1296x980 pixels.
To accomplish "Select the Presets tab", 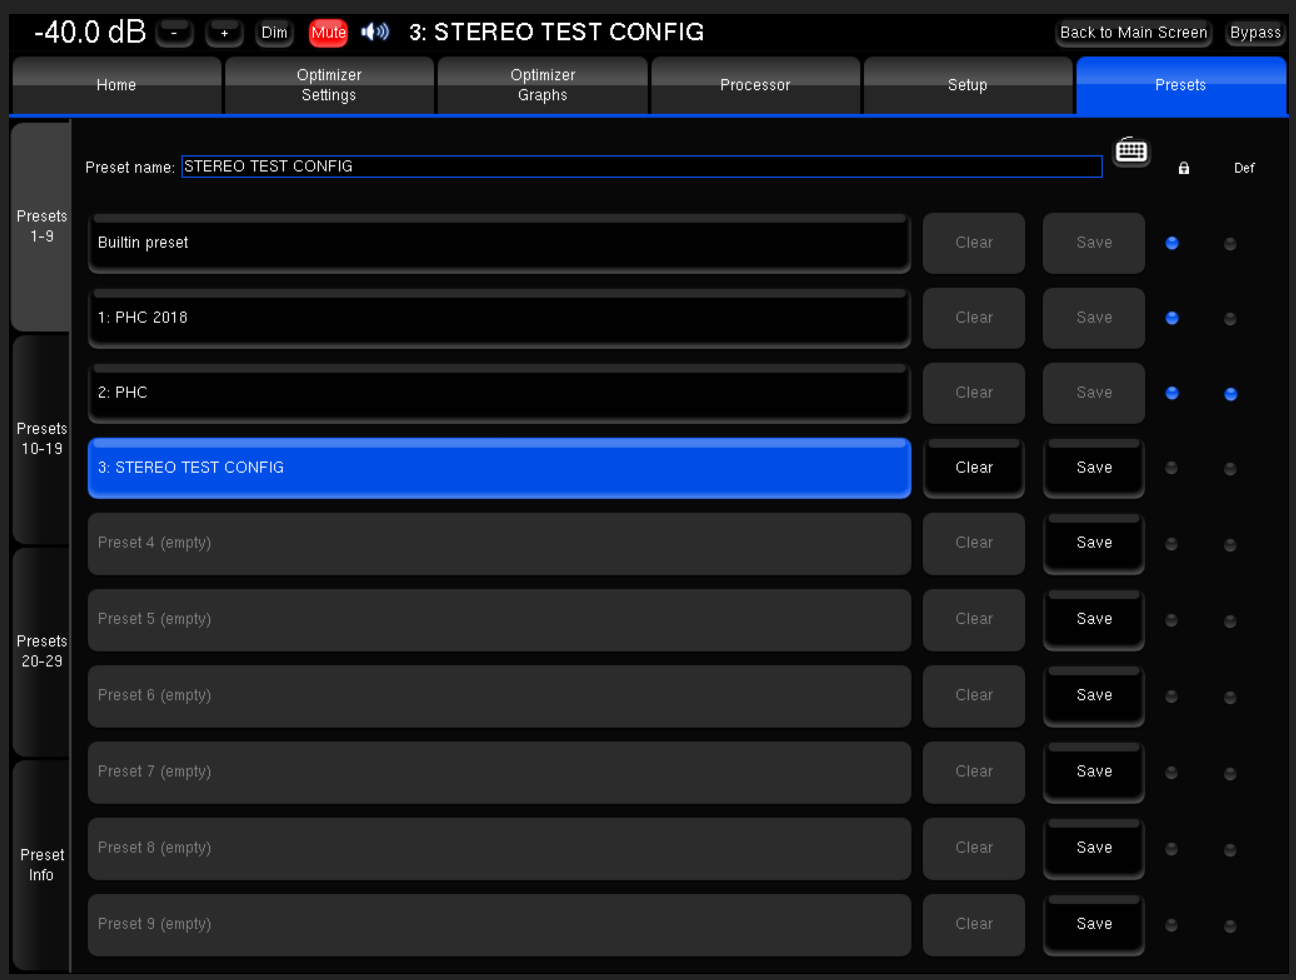I will (1180, 85).
